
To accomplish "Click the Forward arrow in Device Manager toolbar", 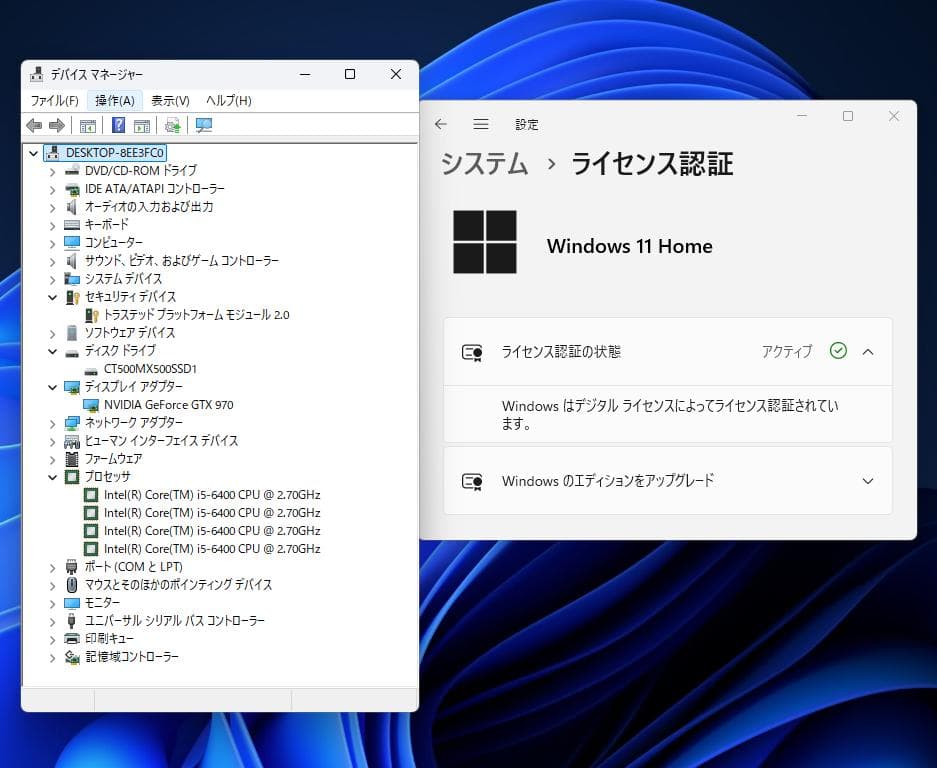I will 58,125.
